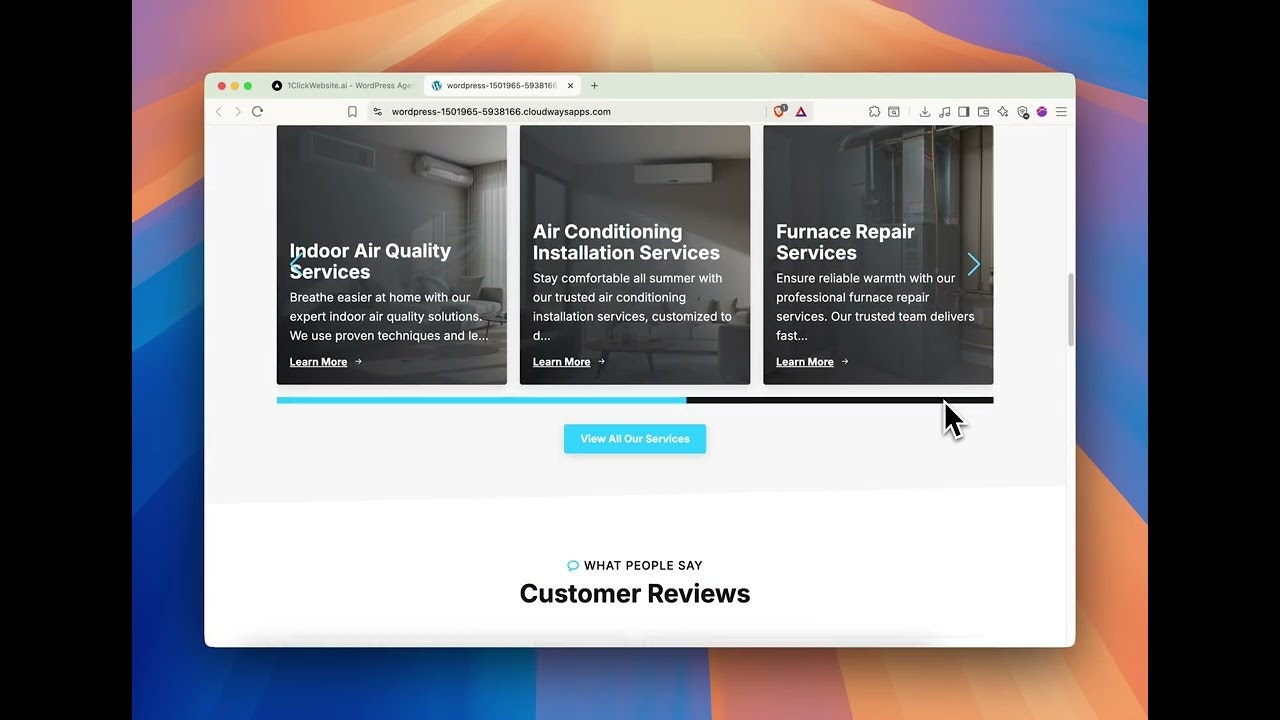Viewport: 1280px width, 720px height.
Task: Open the Brave Playlist music note icon
Action: point(945,111)
